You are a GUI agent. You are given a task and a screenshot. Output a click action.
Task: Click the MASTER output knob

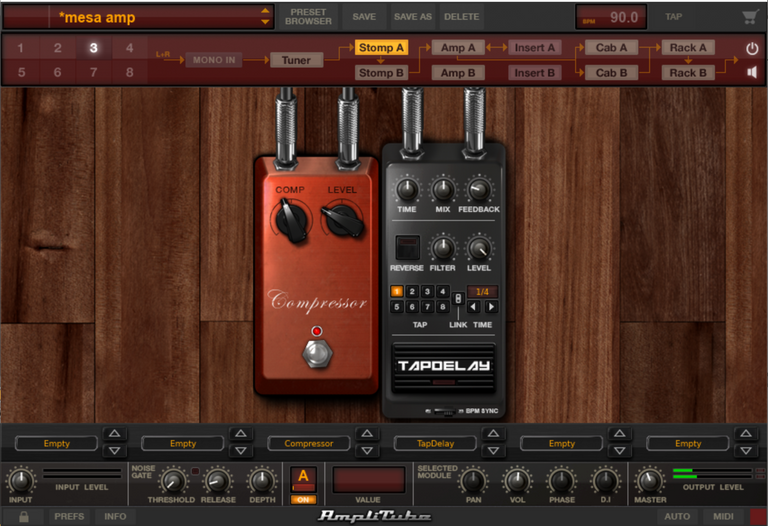pyautogui.click(x=649, y=481)
